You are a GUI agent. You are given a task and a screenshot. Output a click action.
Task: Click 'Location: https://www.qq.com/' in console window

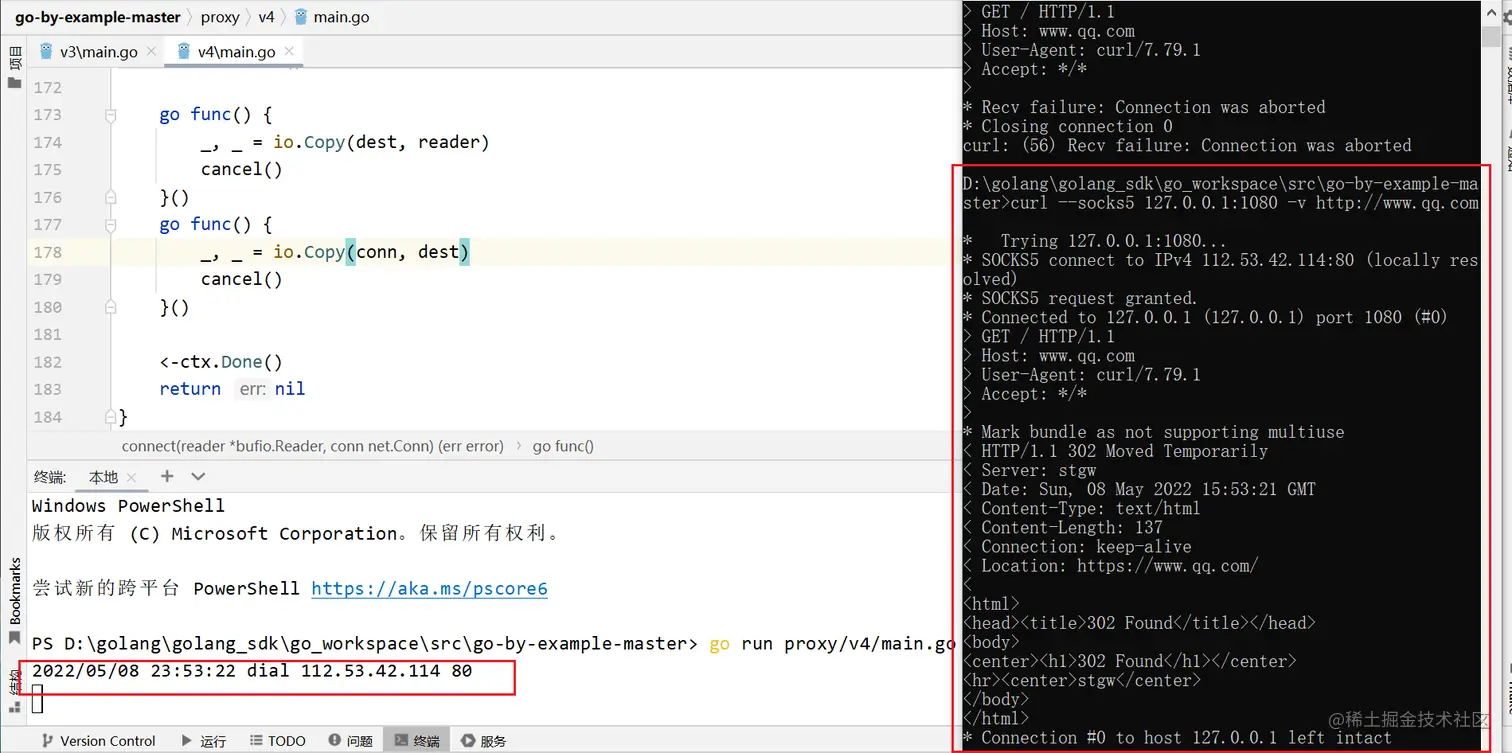[1119, 566]
